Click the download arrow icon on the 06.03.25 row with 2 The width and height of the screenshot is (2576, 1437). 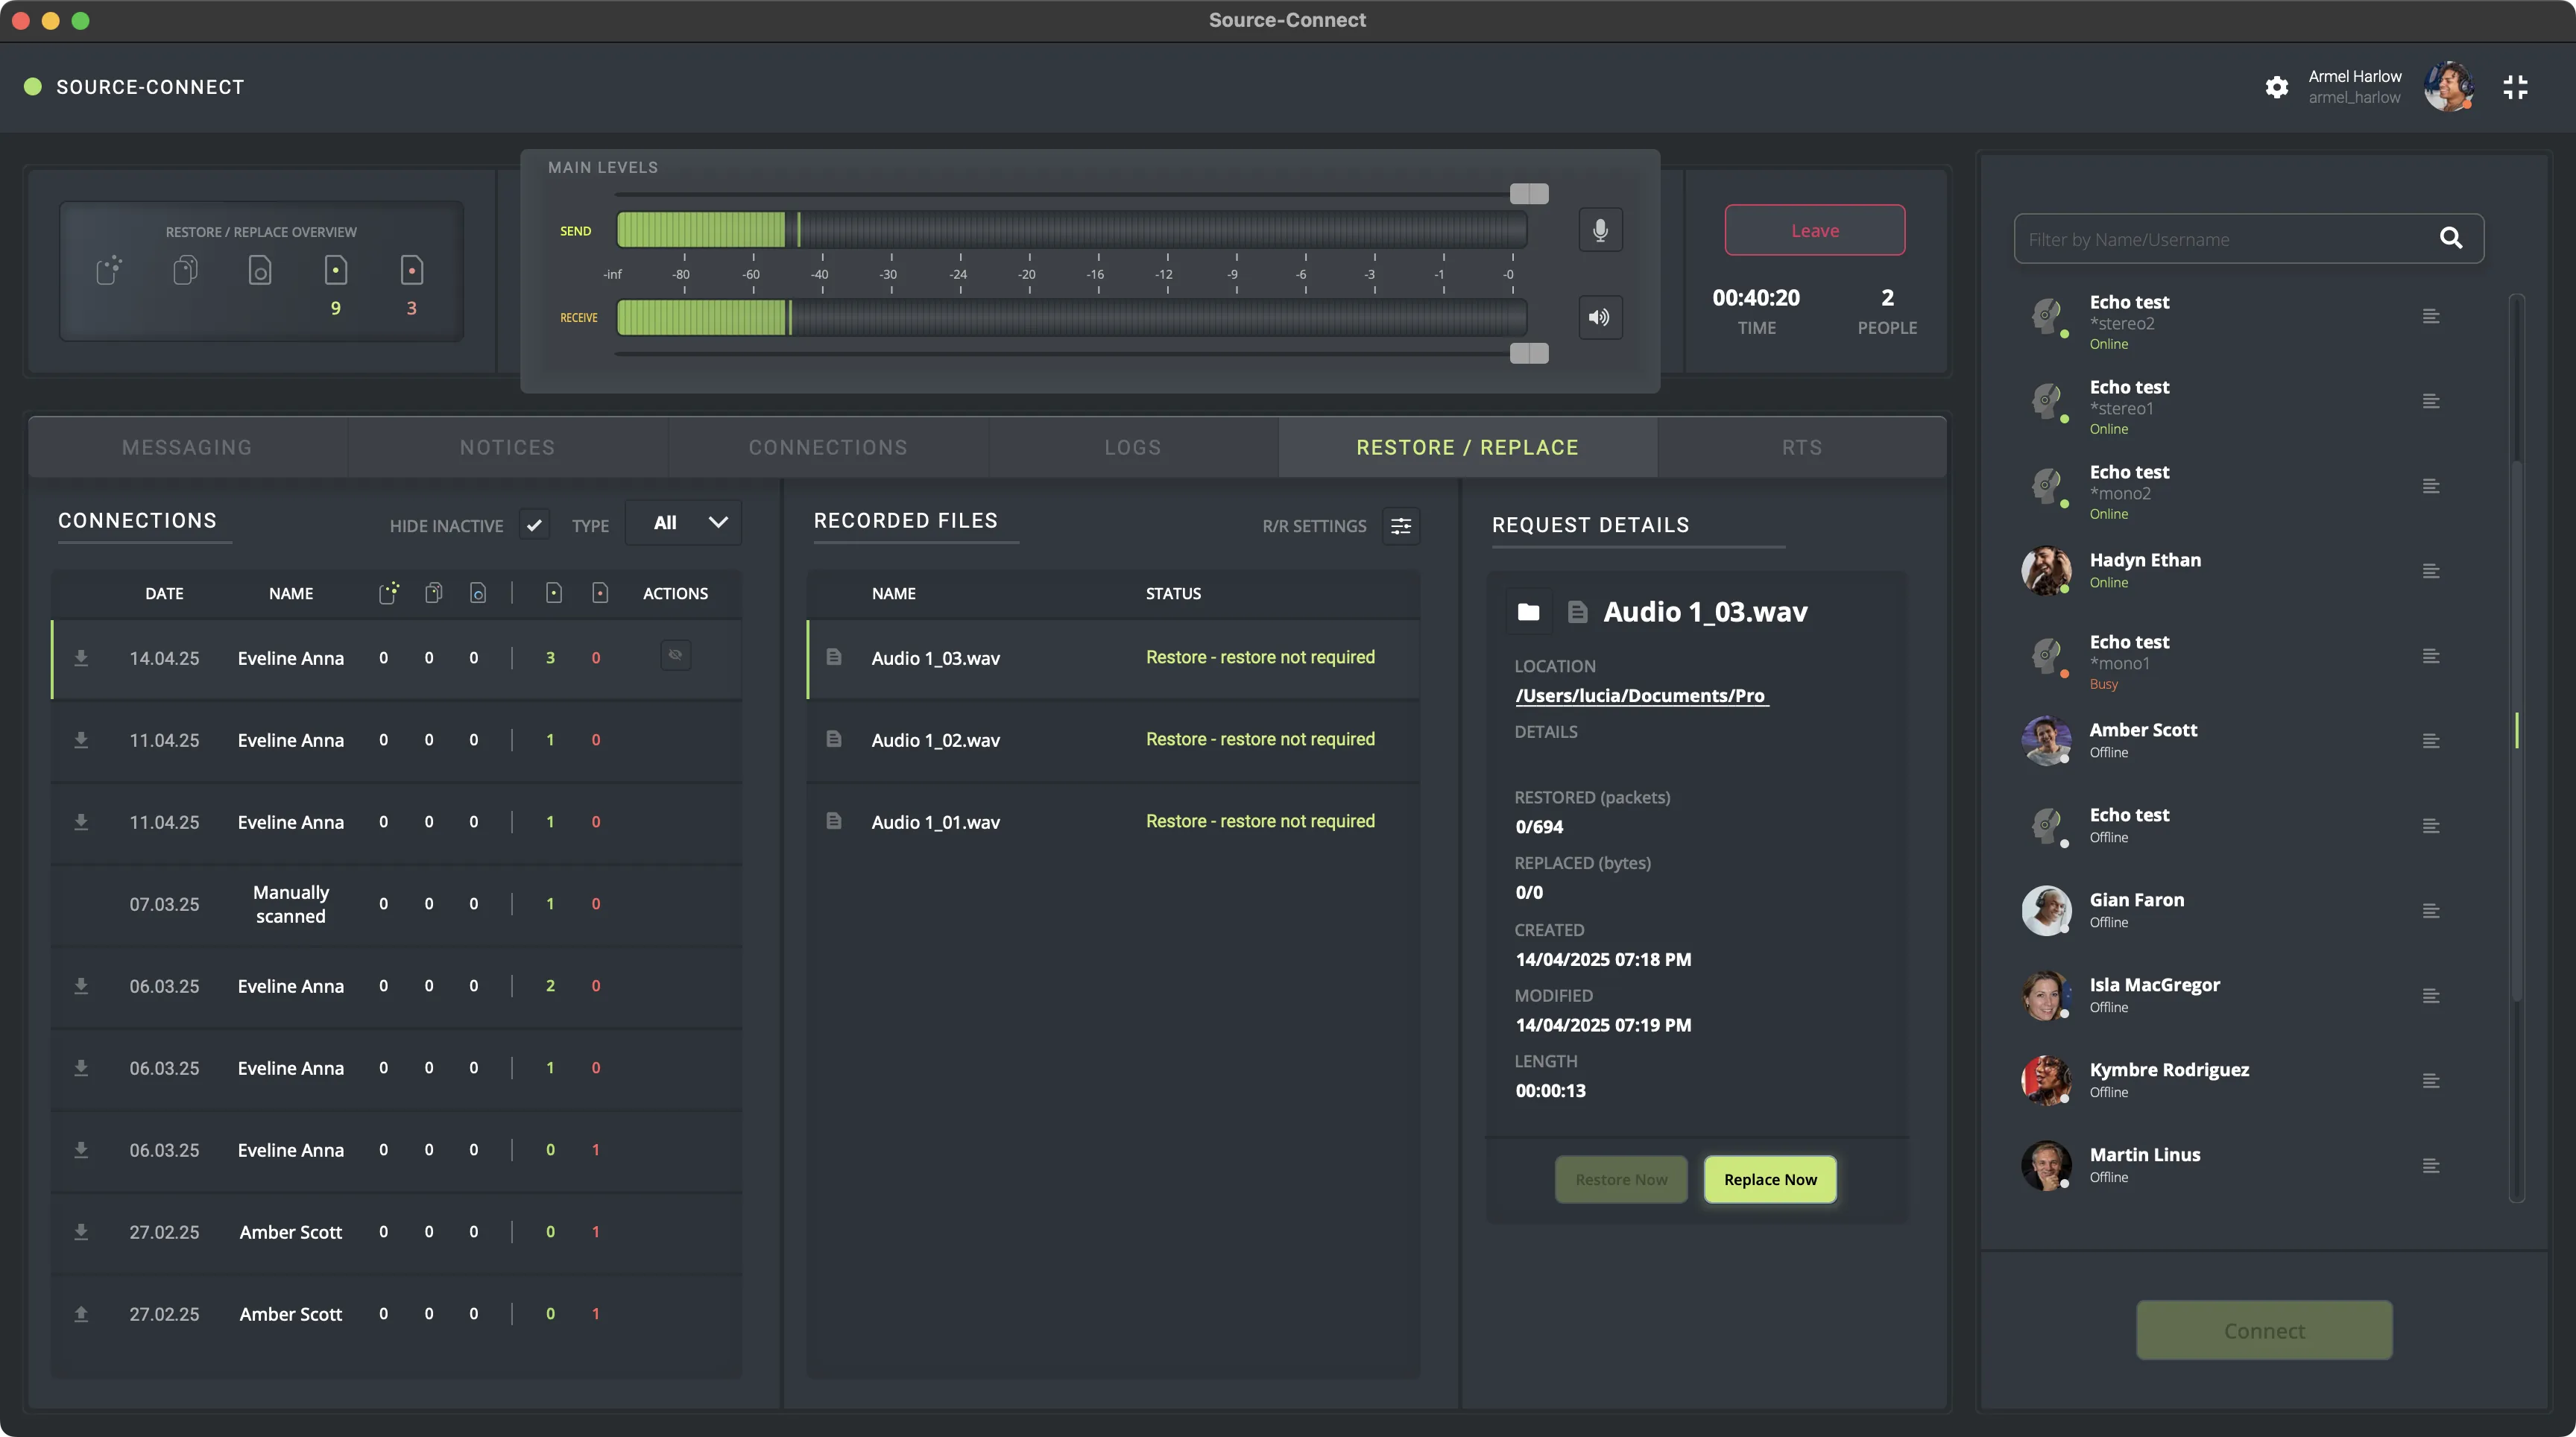coord(81,986)
